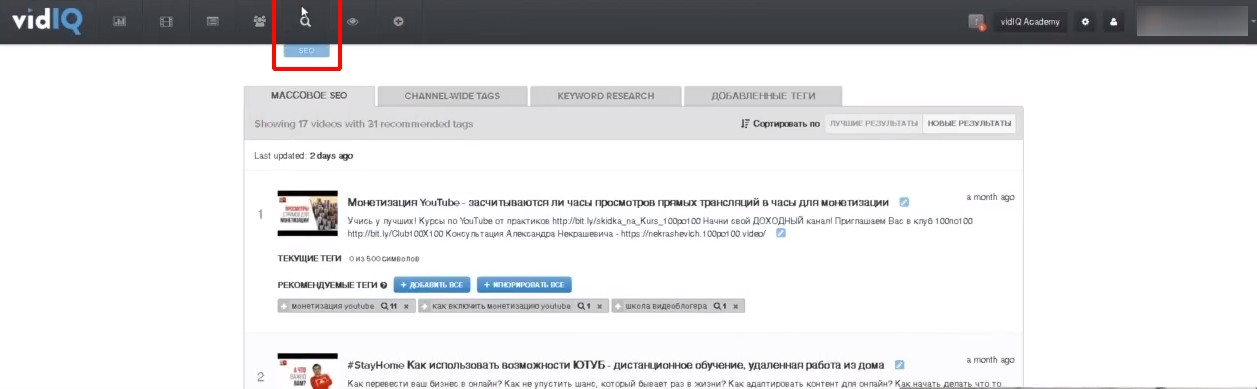This screenshot has height=389, width=1257.
Task: Click the vidIQ logo
Action: pyautogui.click(x=46, y=20)
